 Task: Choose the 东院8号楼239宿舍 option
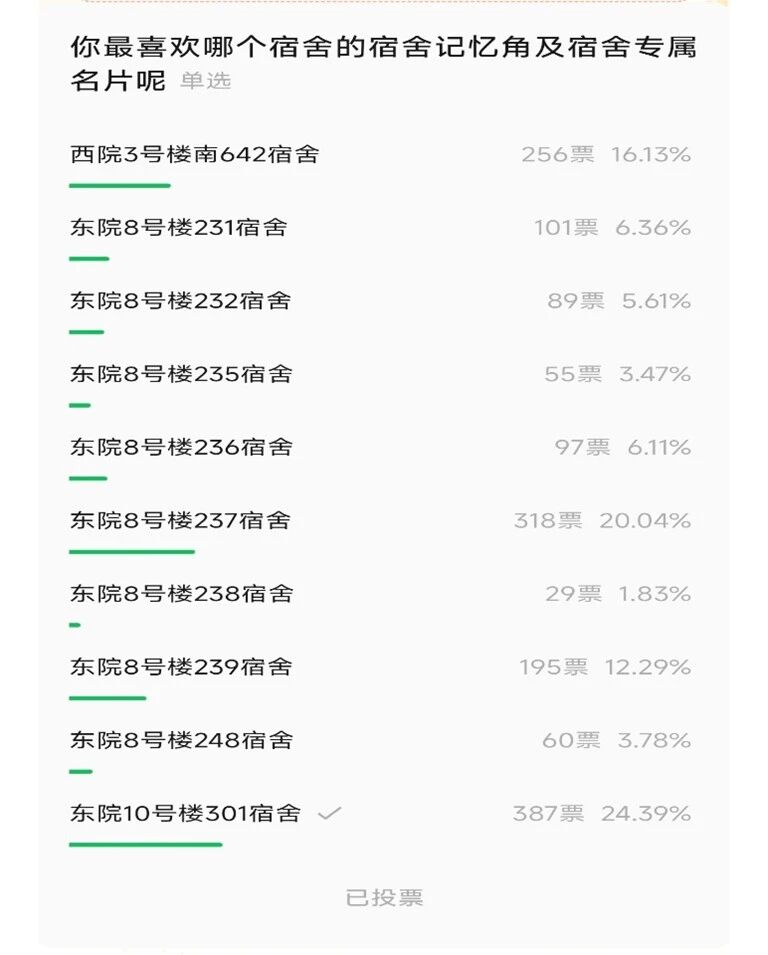click(181, 667)
